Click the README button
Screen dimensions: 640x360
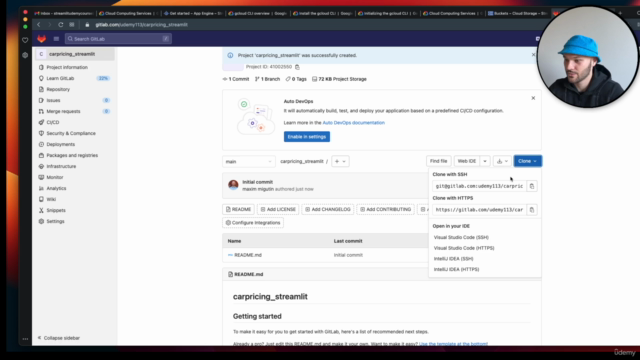point(238,209)
